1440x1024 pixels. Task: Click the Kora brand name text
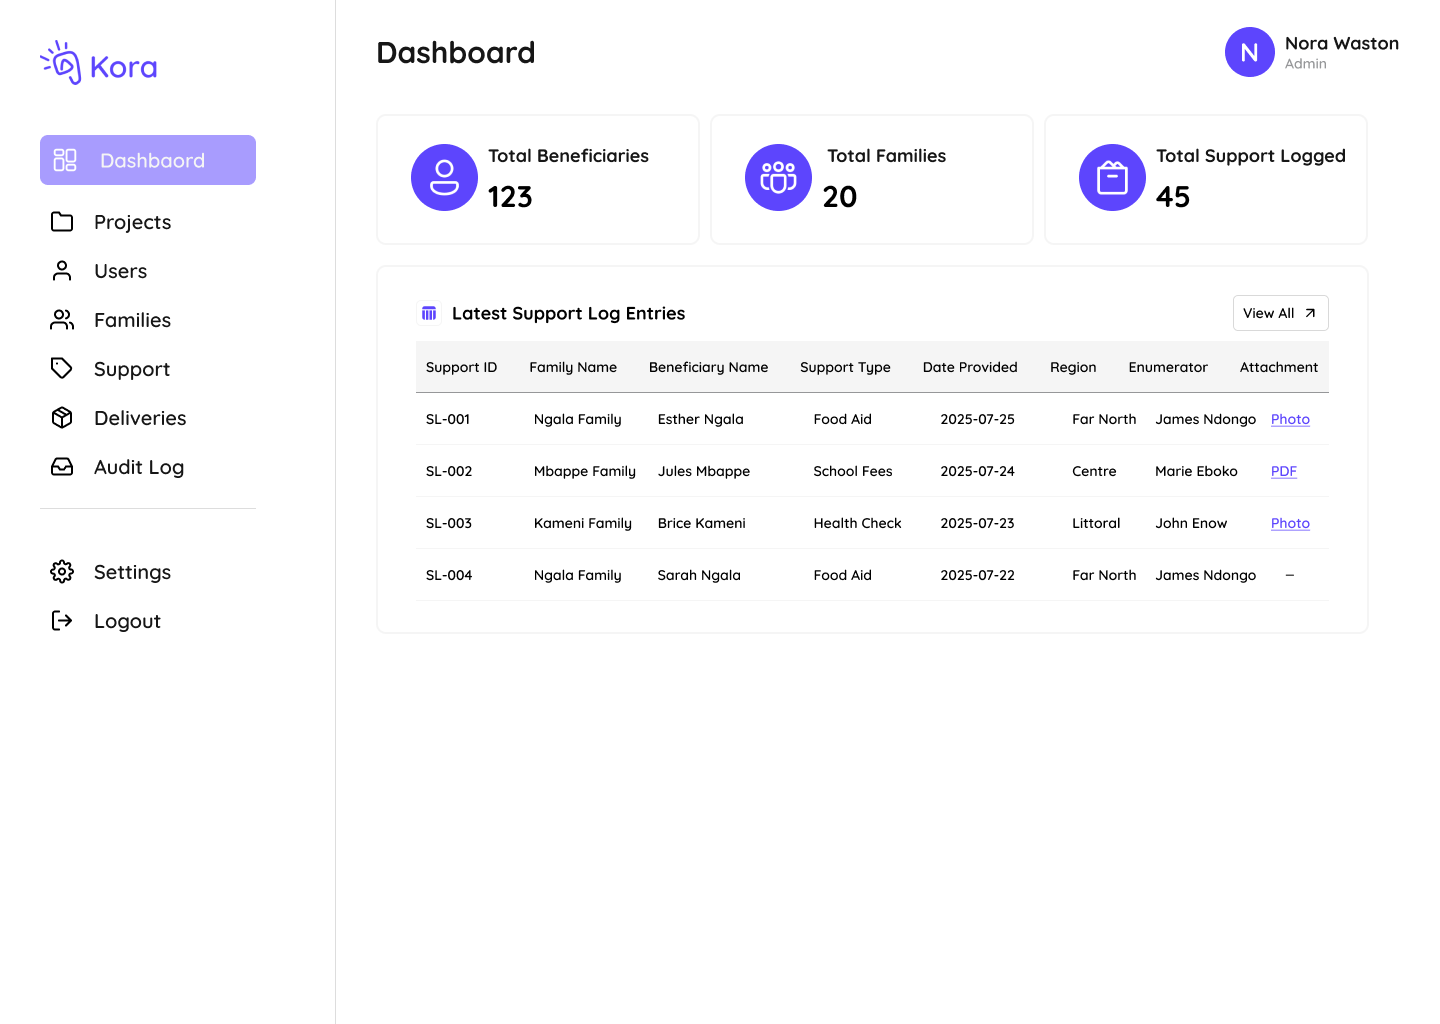click(123, 67)
